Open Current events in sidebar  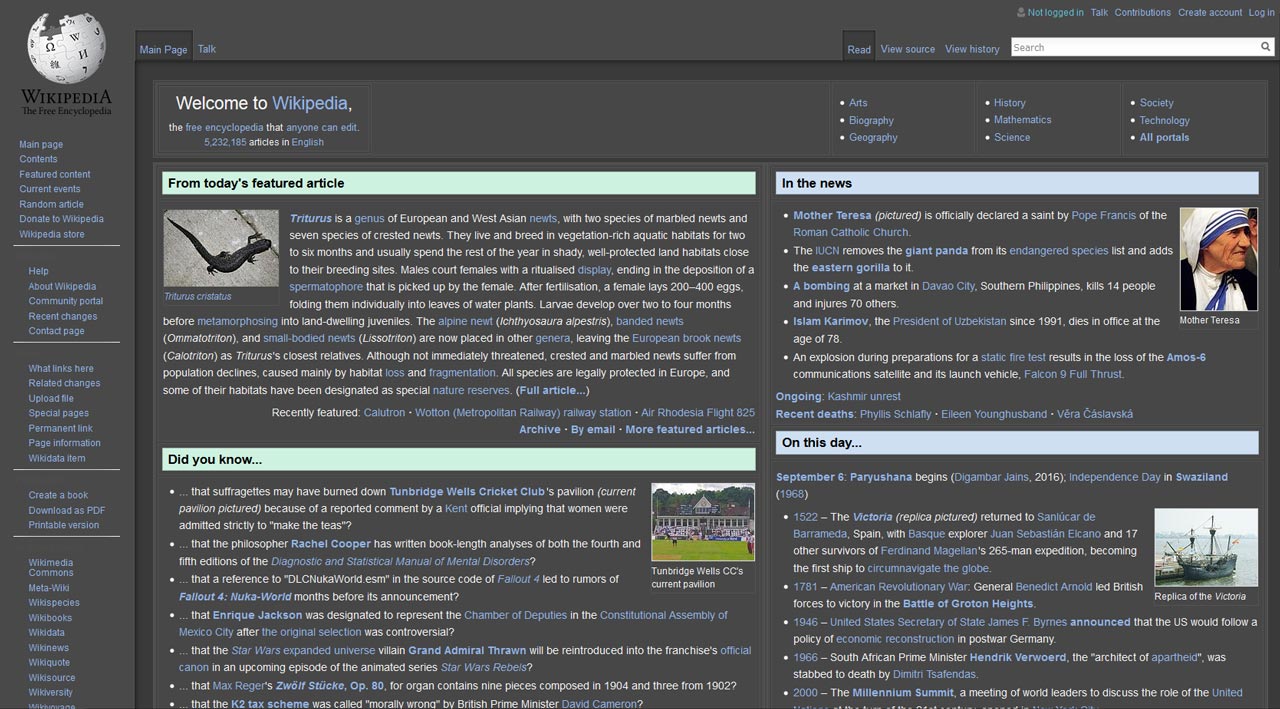coord(50,189)
